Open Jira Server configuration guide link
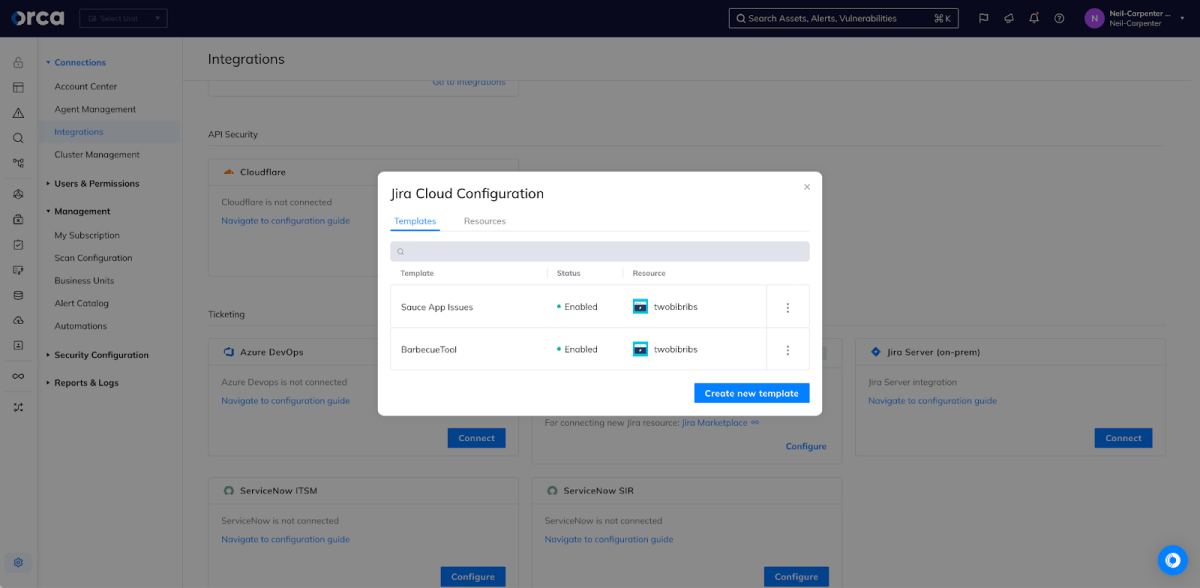Image resolution: width=1200 pixels, height=588 pixels. (x=932, y=401)
